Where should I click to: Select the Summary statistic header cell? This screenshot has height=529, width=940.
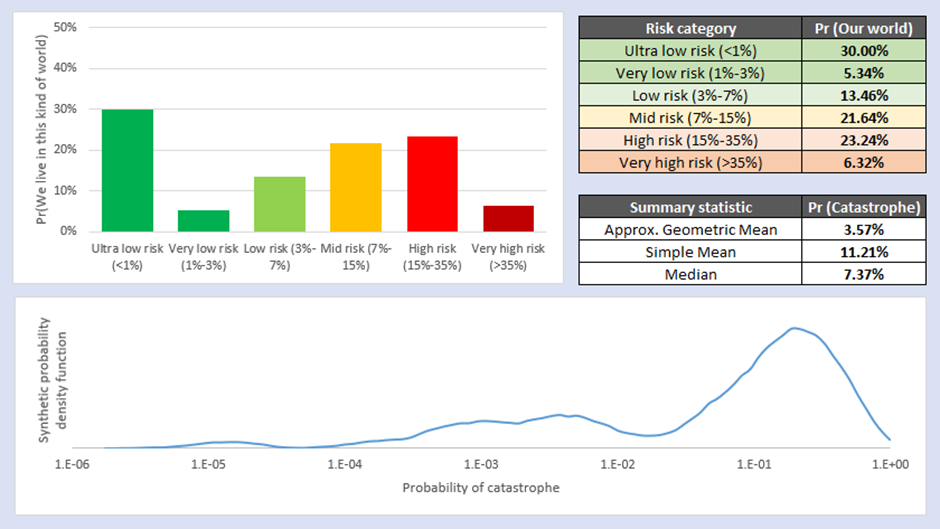(691, 207)
